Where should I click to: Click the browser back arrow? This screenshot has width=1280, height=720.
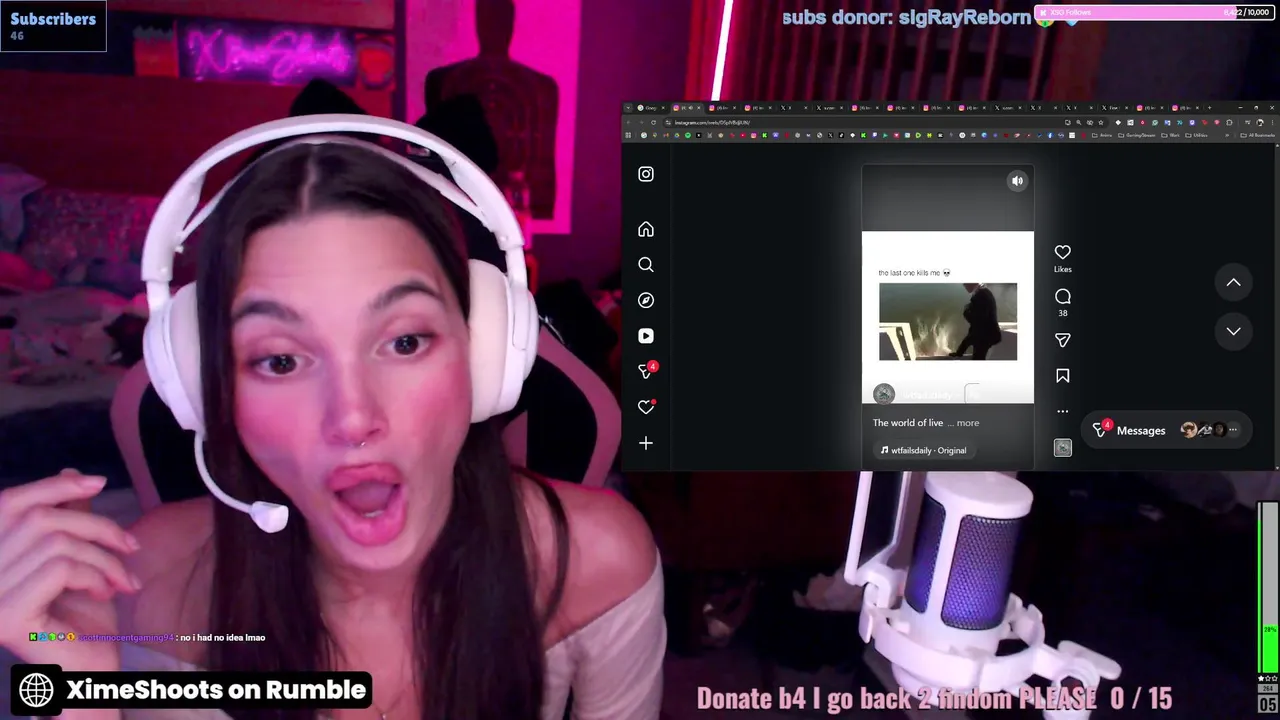(629, 123)
